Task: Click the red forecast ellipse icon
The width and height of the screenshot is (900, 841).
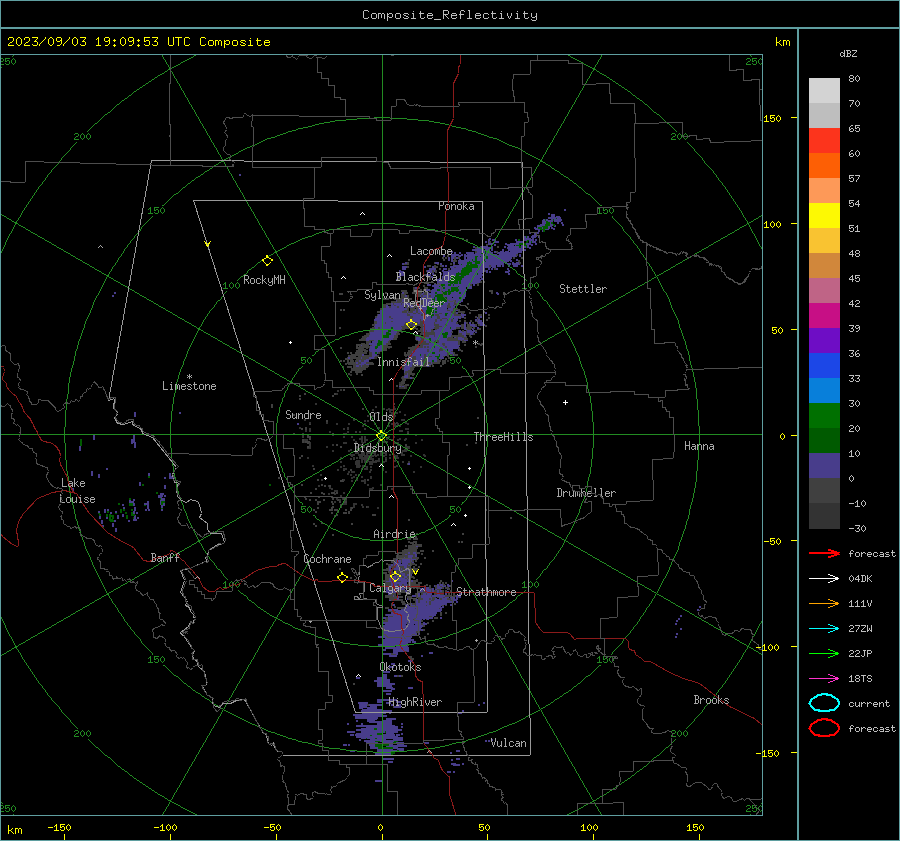Action: tap(824, 728)
